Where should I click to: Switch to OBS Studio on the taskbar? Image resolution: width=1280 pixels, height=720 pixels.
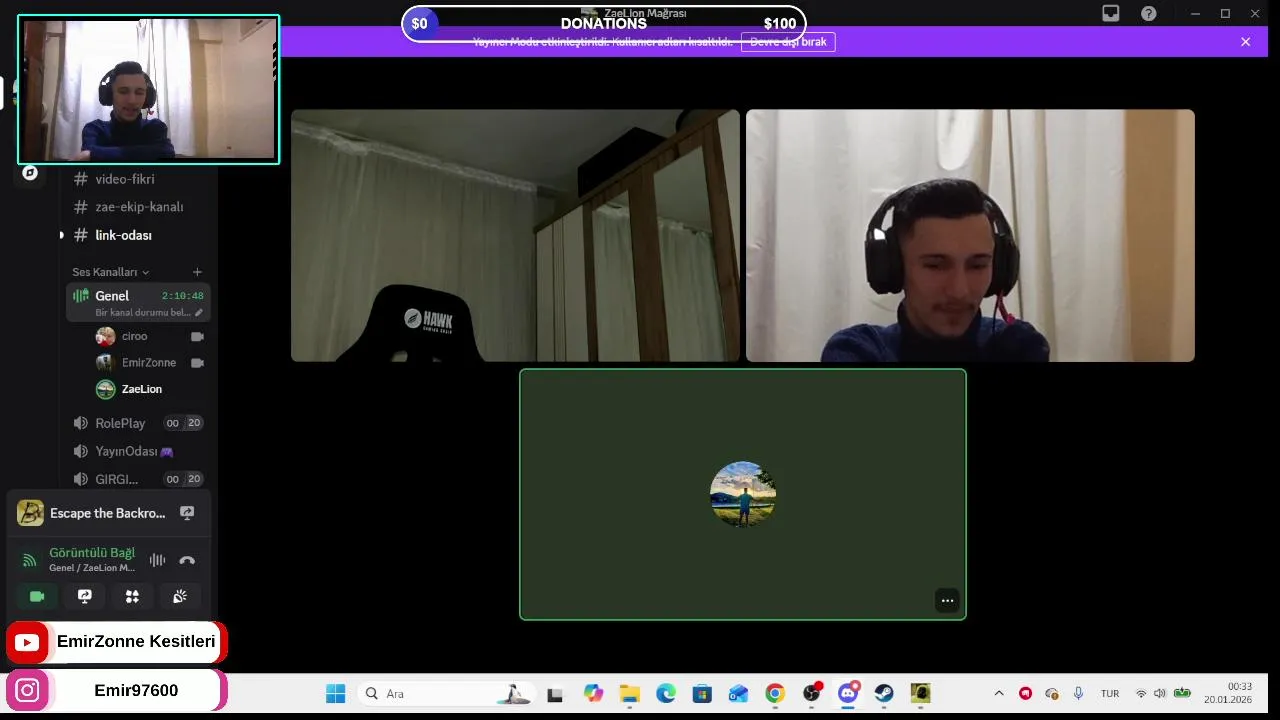tap(812, 693)
